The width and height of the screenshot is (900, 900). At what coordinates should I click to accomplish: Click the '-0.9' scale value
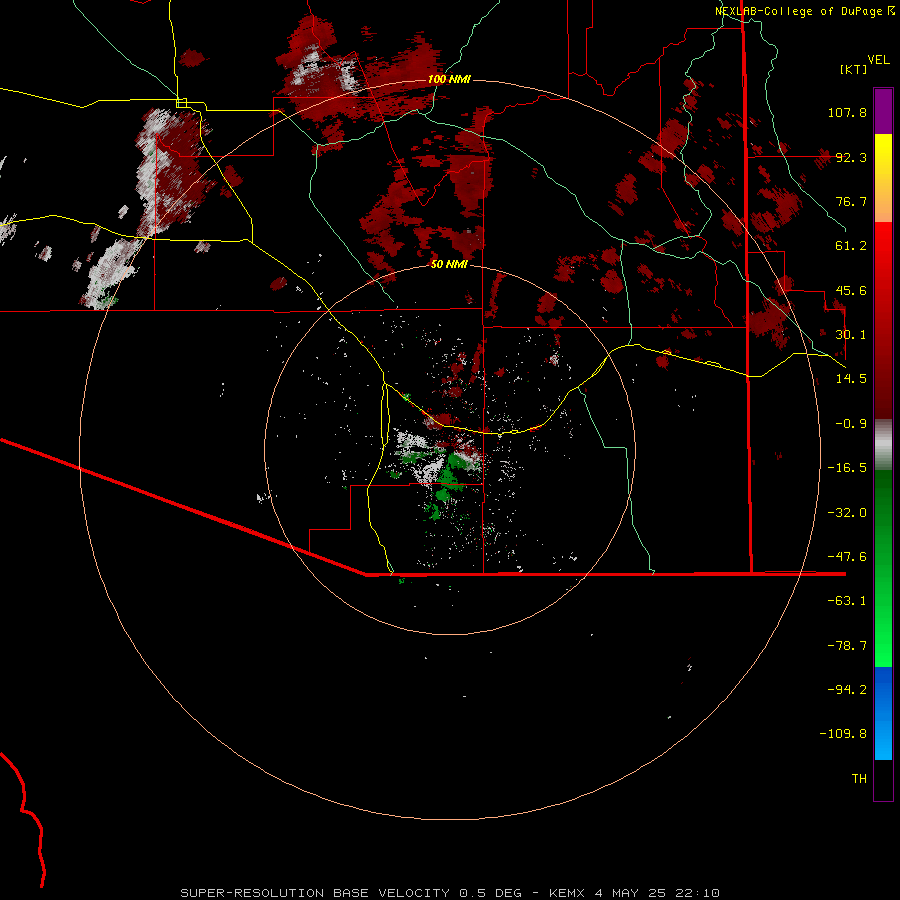851,424
